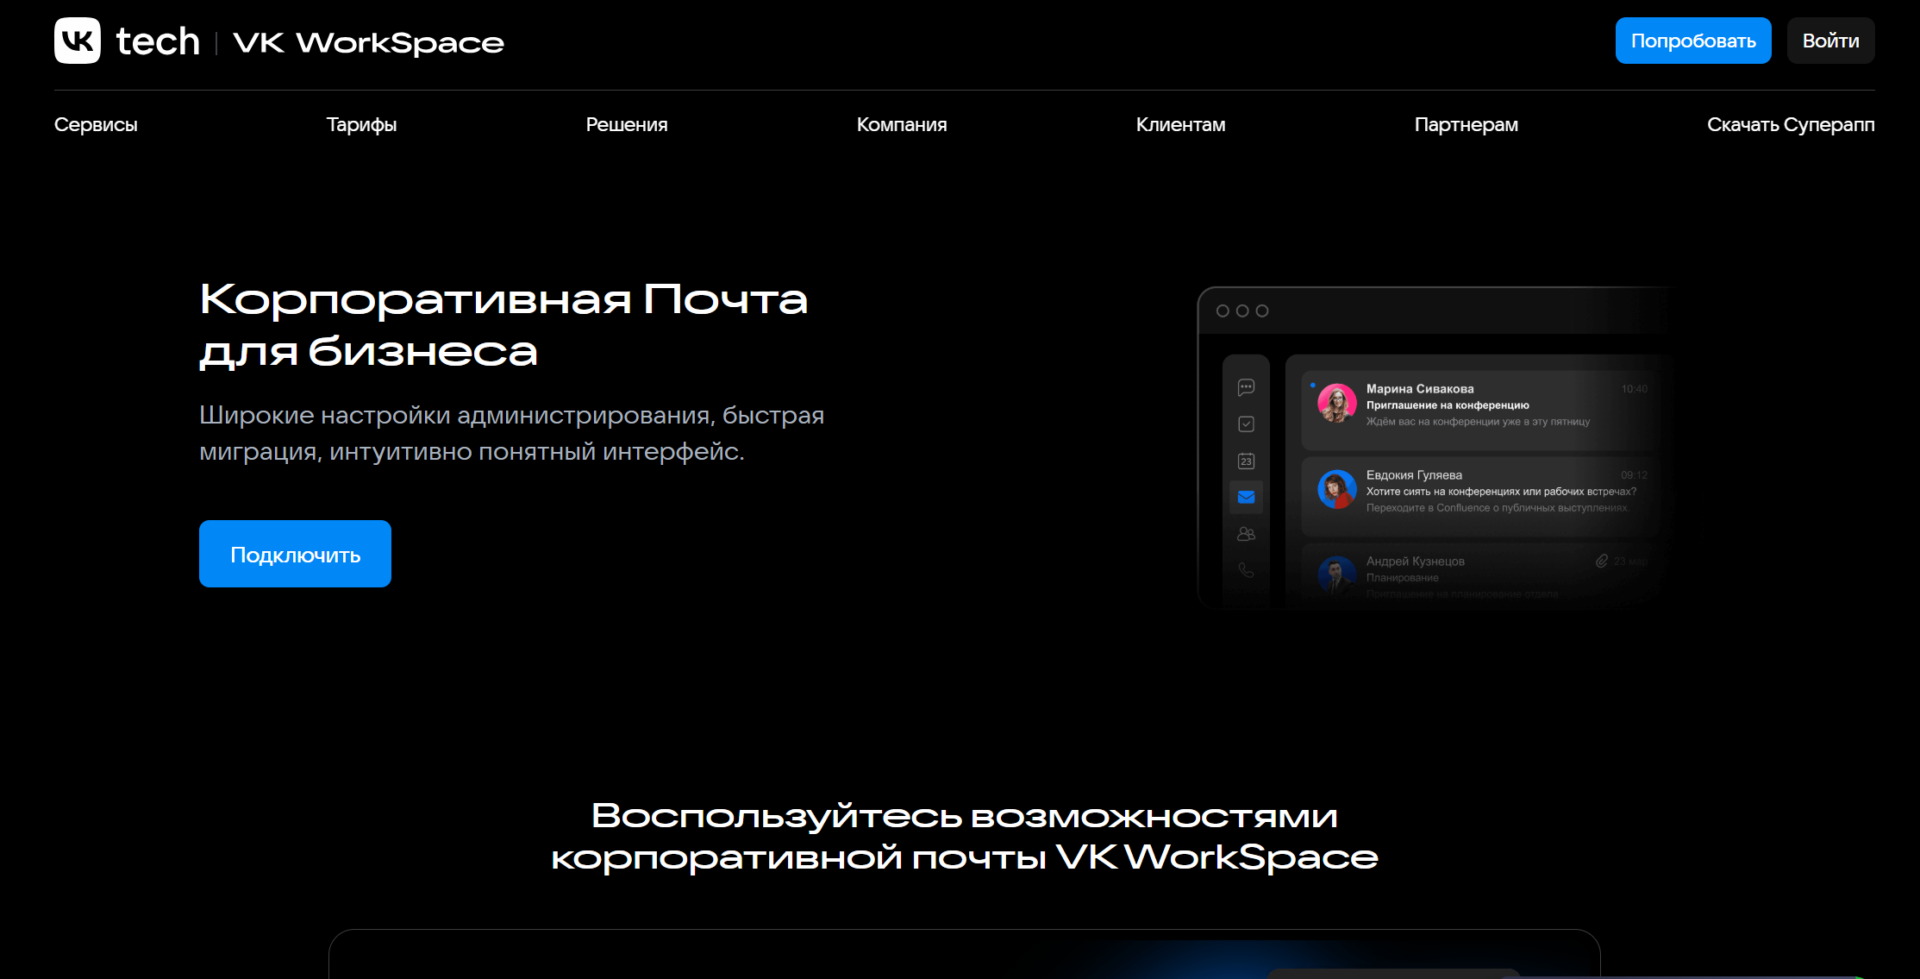Open the Сервисы menu

(96, 125)
